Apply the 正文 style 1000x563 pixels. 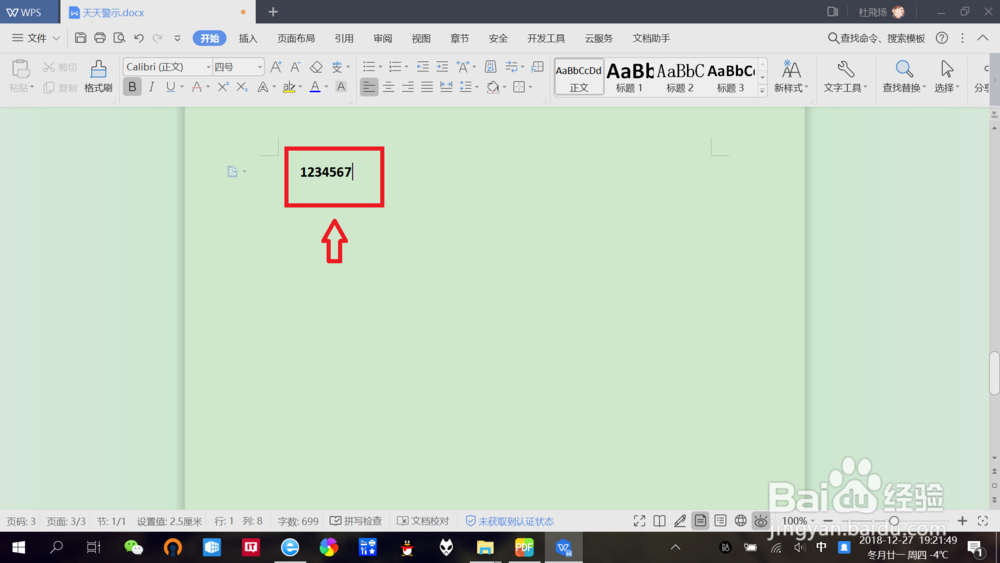point(578,77)
